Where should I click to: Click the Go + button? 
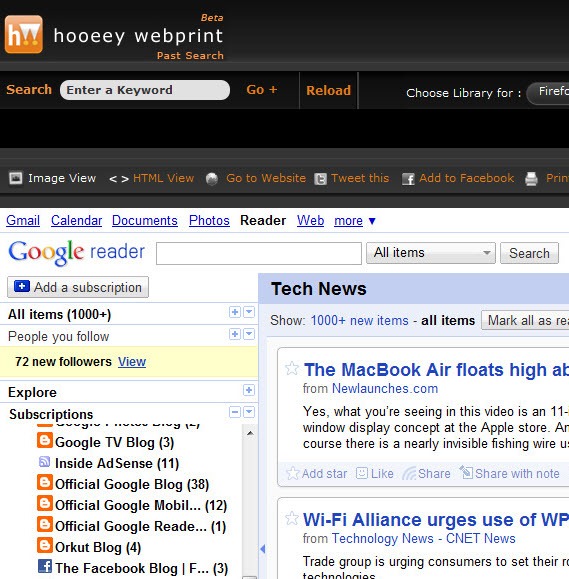coord(262,90)
